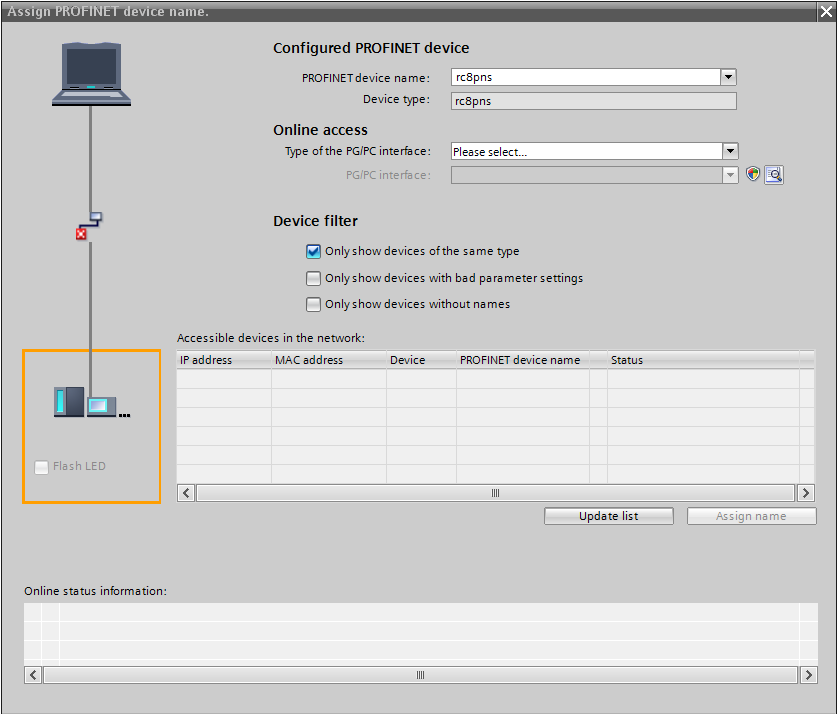Uncheck Only show devices of the same type

314,252
